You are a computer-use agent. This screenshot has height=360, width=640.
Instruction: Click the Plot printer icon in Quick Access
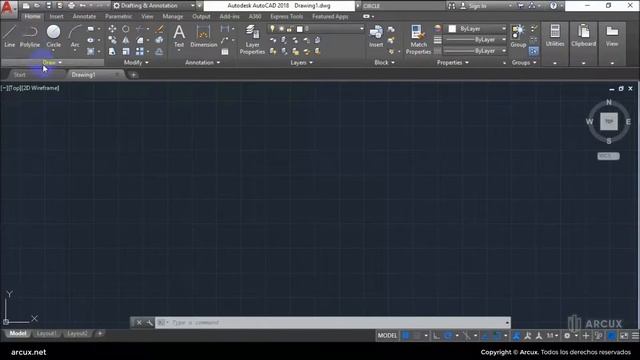tap(71, 6)
